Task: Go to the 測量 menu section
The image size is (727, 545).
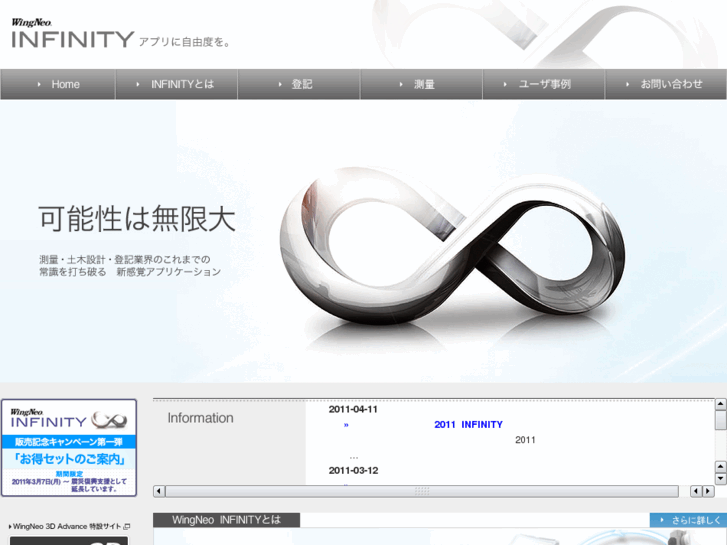Action: tap(421, 84)
